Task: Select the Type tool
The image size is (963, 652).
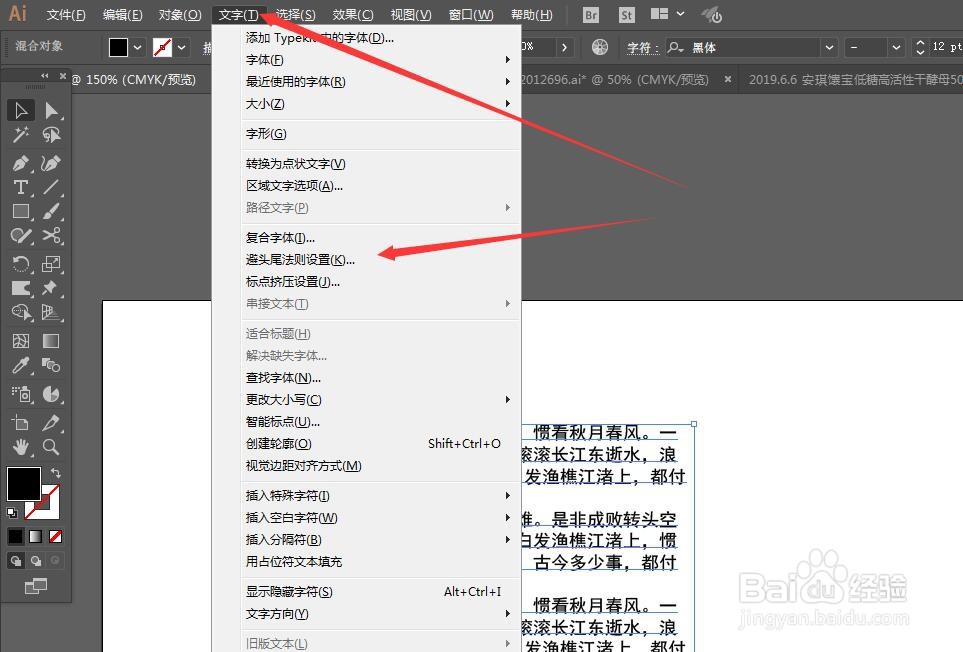Action: point(21,187)
